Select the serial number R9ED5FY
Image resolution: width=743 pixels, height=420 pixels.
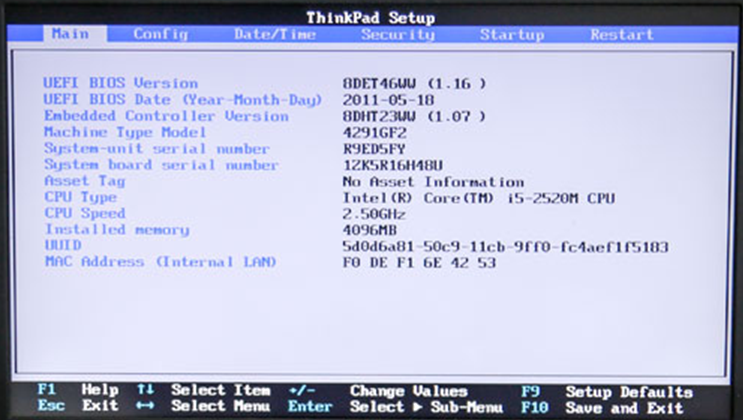pyautogui.click(x=374, y=149)
